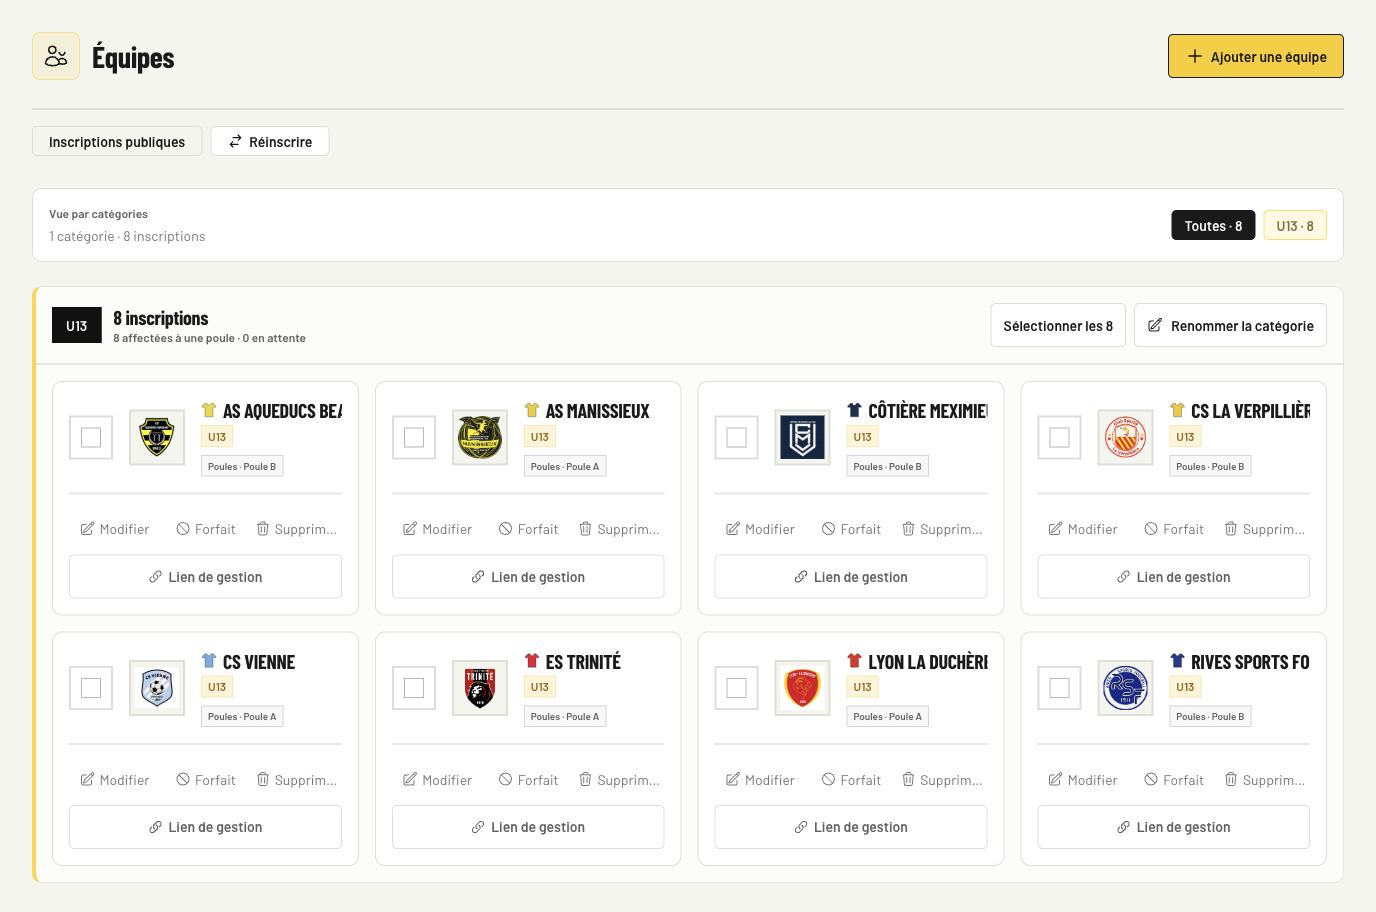The height and width of the screenshot is (912, 1376).
Task: Click Modifier on CS Vienne card
Action: [x=115, y=780]
